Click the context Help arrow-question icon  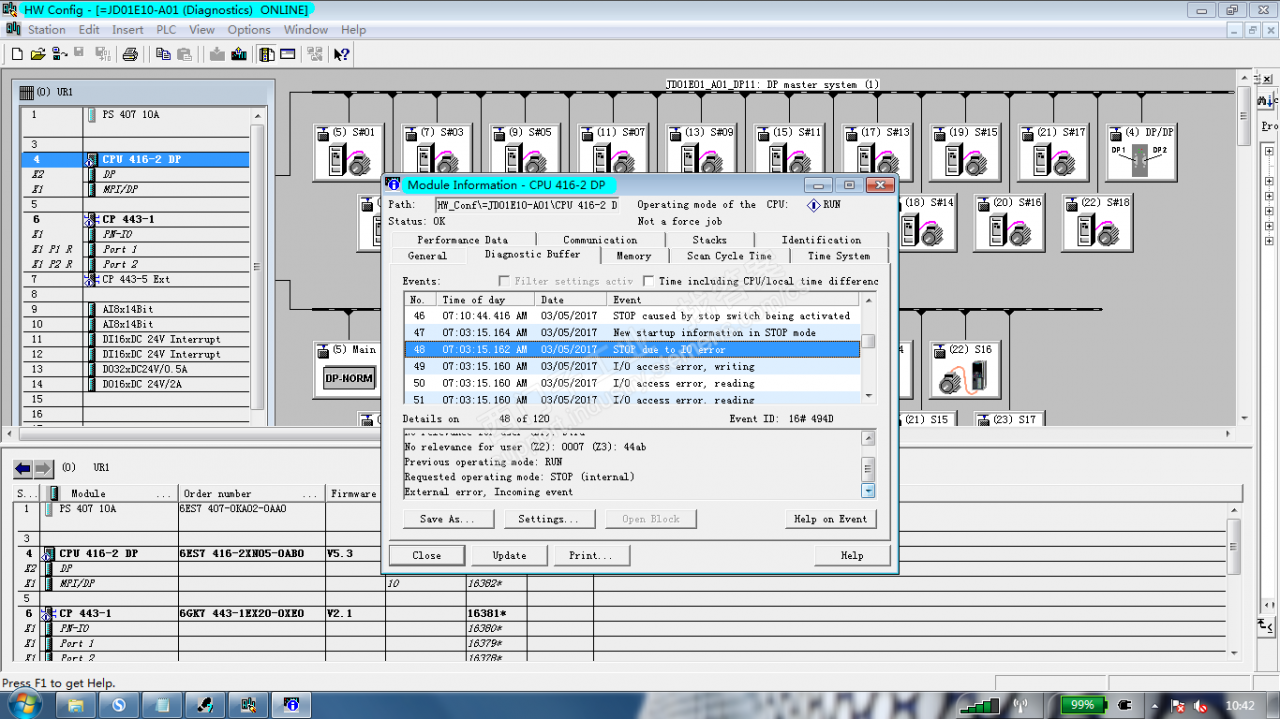coord(342,54)
